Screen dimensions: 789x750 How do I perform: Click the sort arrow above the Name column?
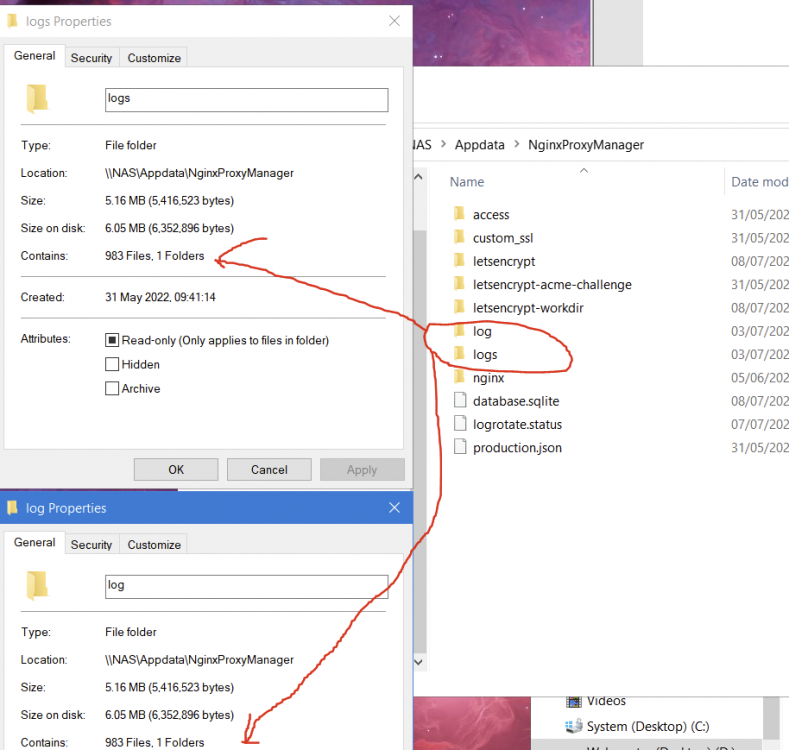point(584,171)
